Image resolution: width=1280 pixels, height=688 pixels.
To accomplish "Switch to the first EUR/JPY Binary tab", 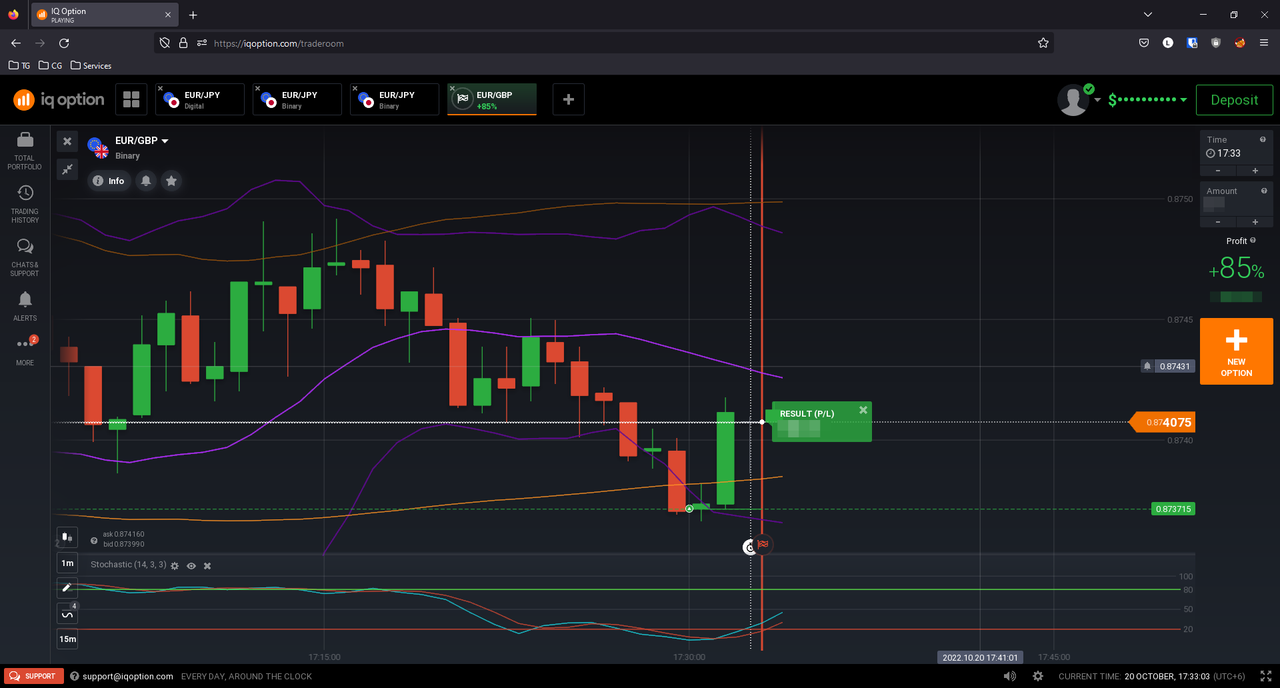I will (x=297, y=100).
